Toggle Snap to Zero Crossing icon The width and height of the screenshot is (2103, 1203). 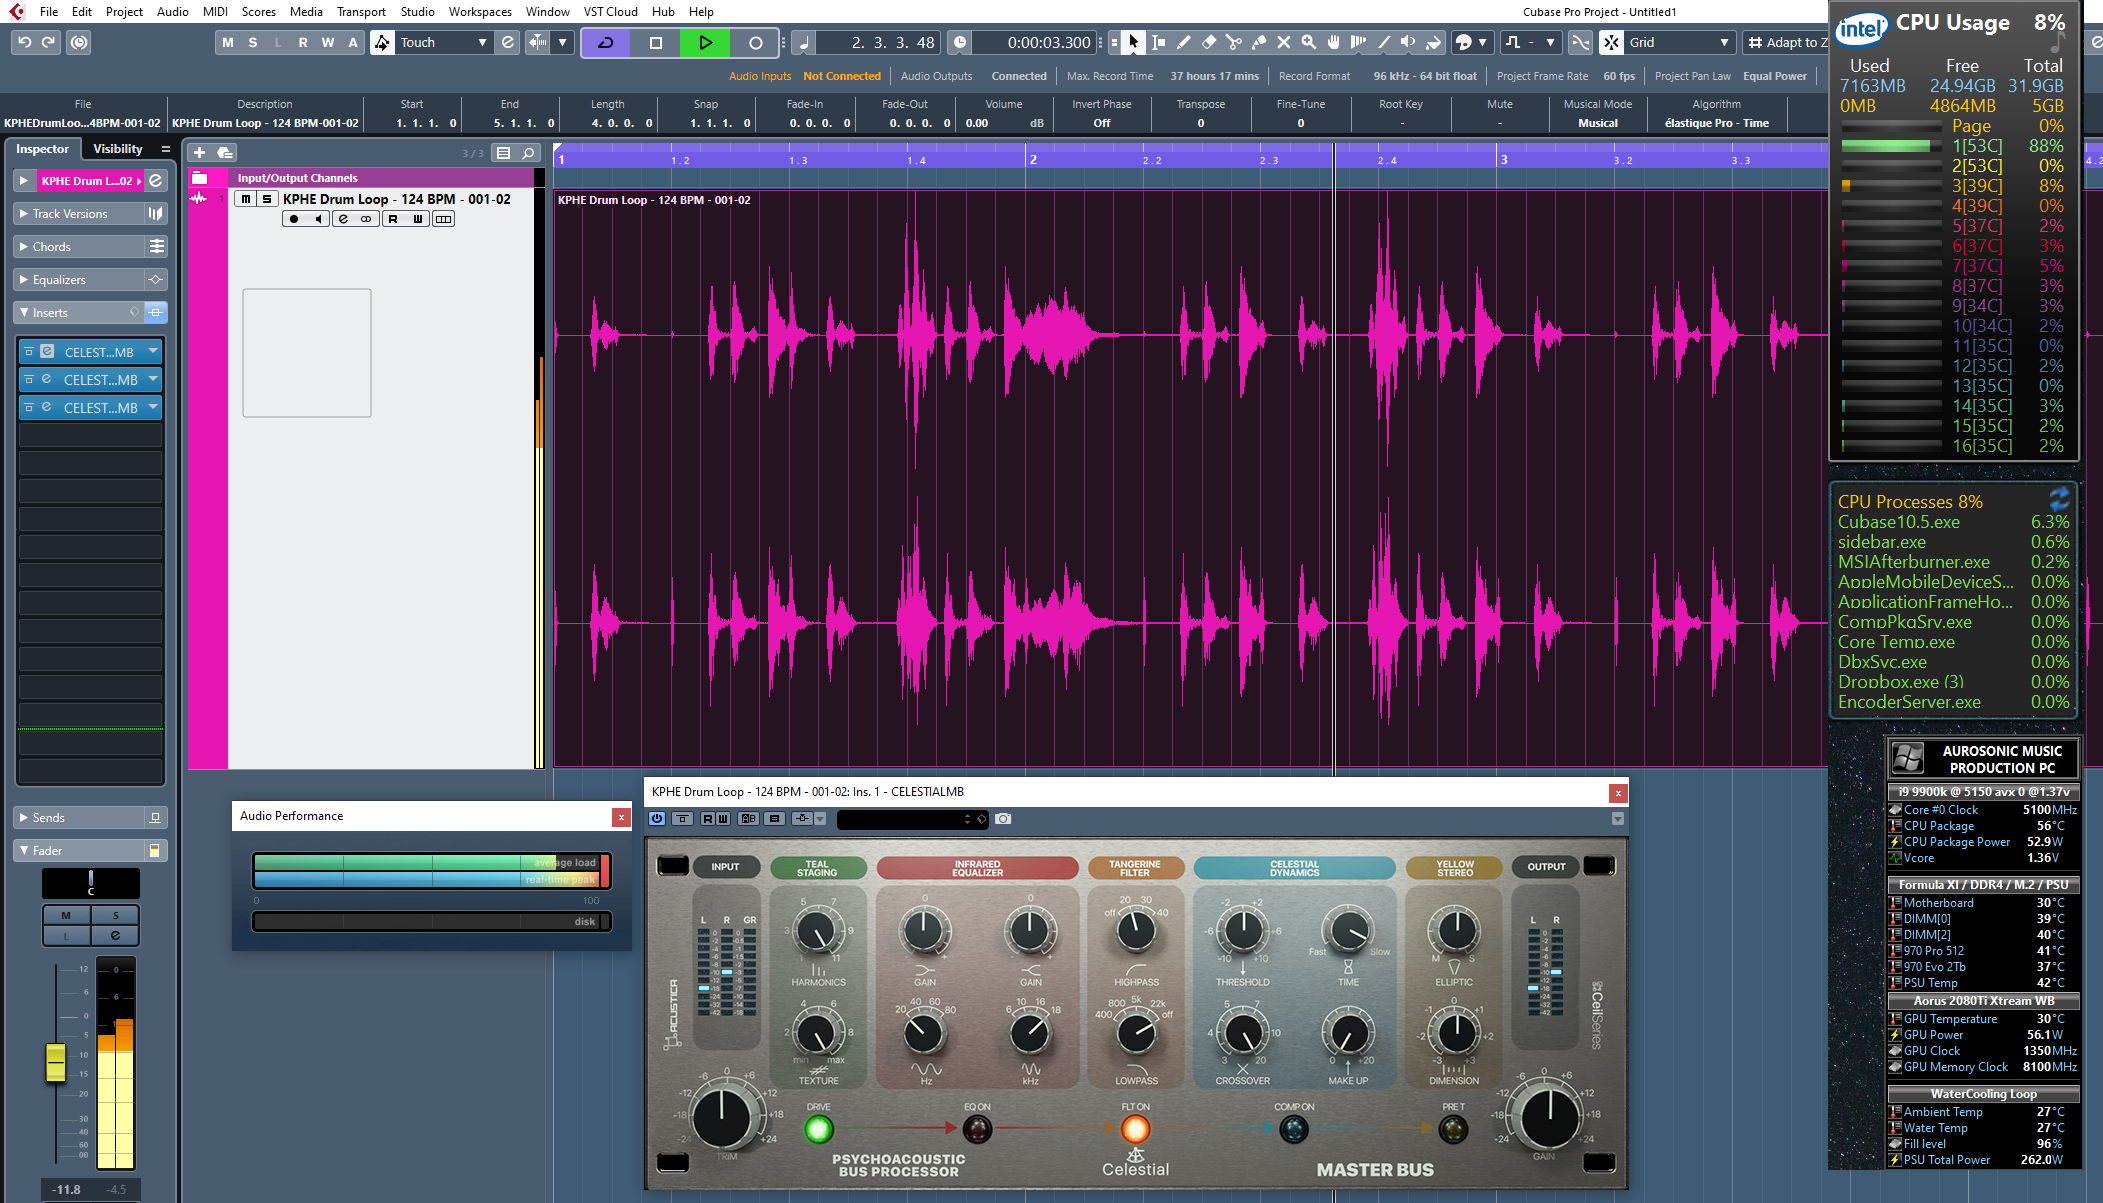[1580, 42]
